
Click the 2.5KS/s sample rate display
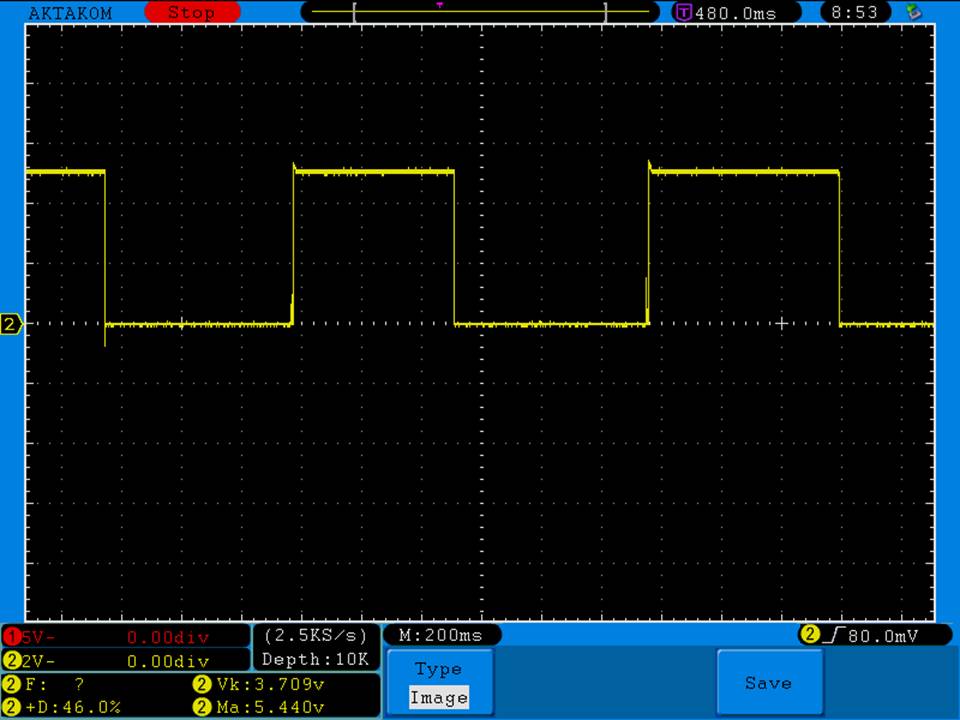(x=316, y=635)
